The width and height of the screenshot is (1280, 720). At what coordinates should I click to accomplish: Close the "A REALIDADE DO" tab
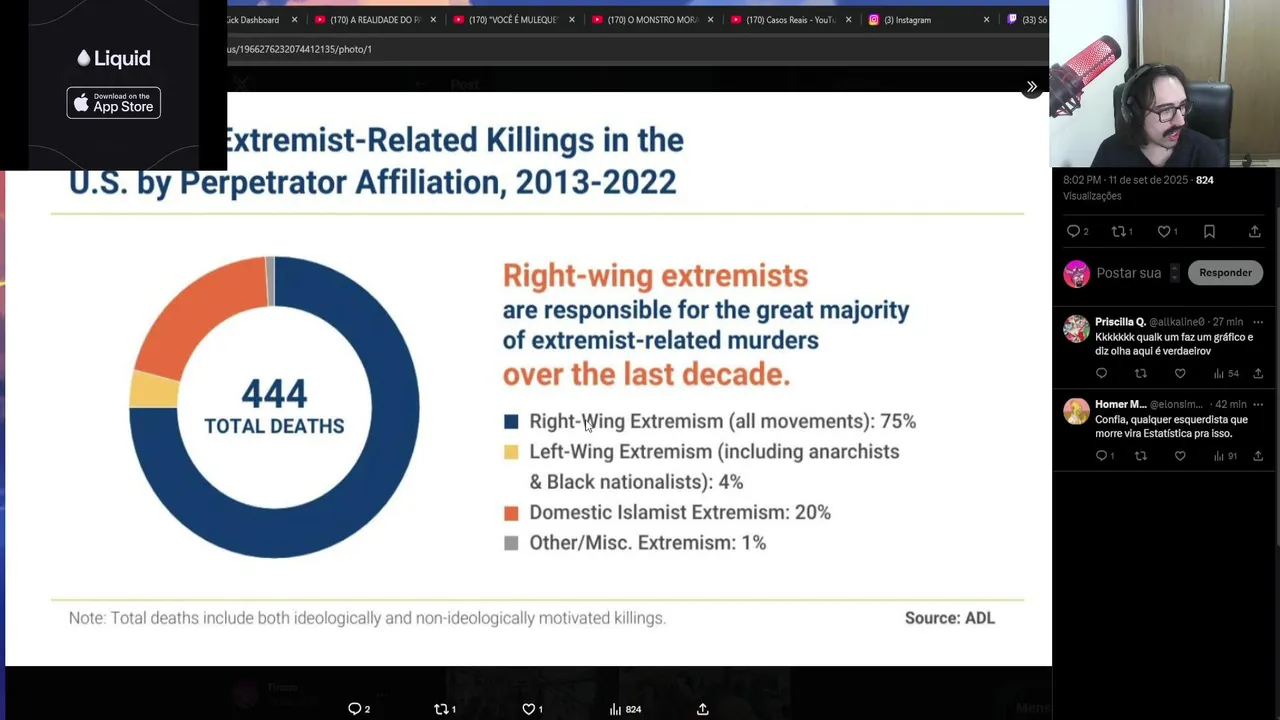point(433,20)
